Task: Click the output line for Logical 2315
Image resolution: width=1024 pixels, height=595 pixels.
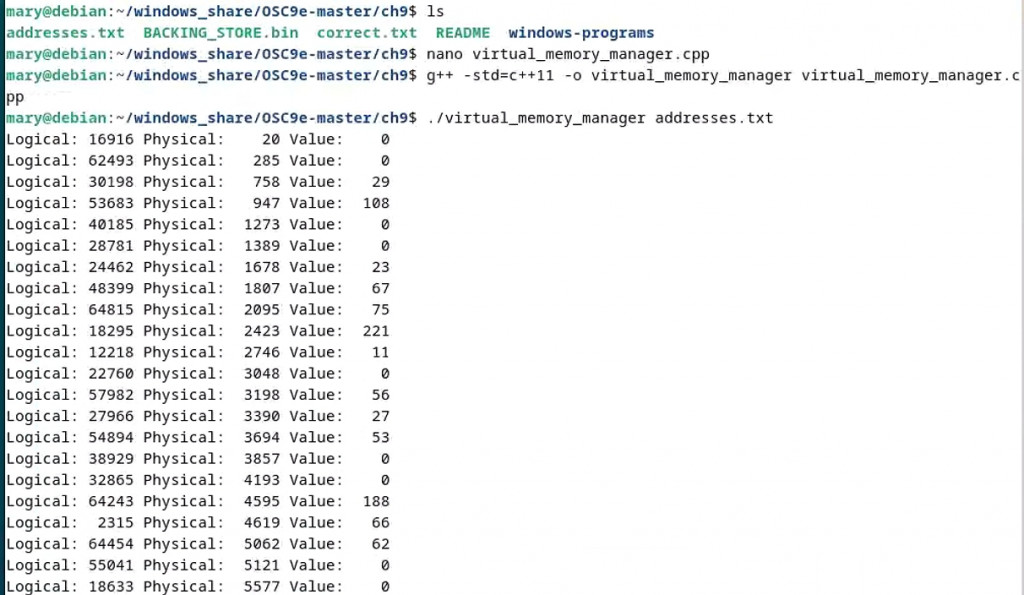Action: pyautogui.click(x=198, y=523)
